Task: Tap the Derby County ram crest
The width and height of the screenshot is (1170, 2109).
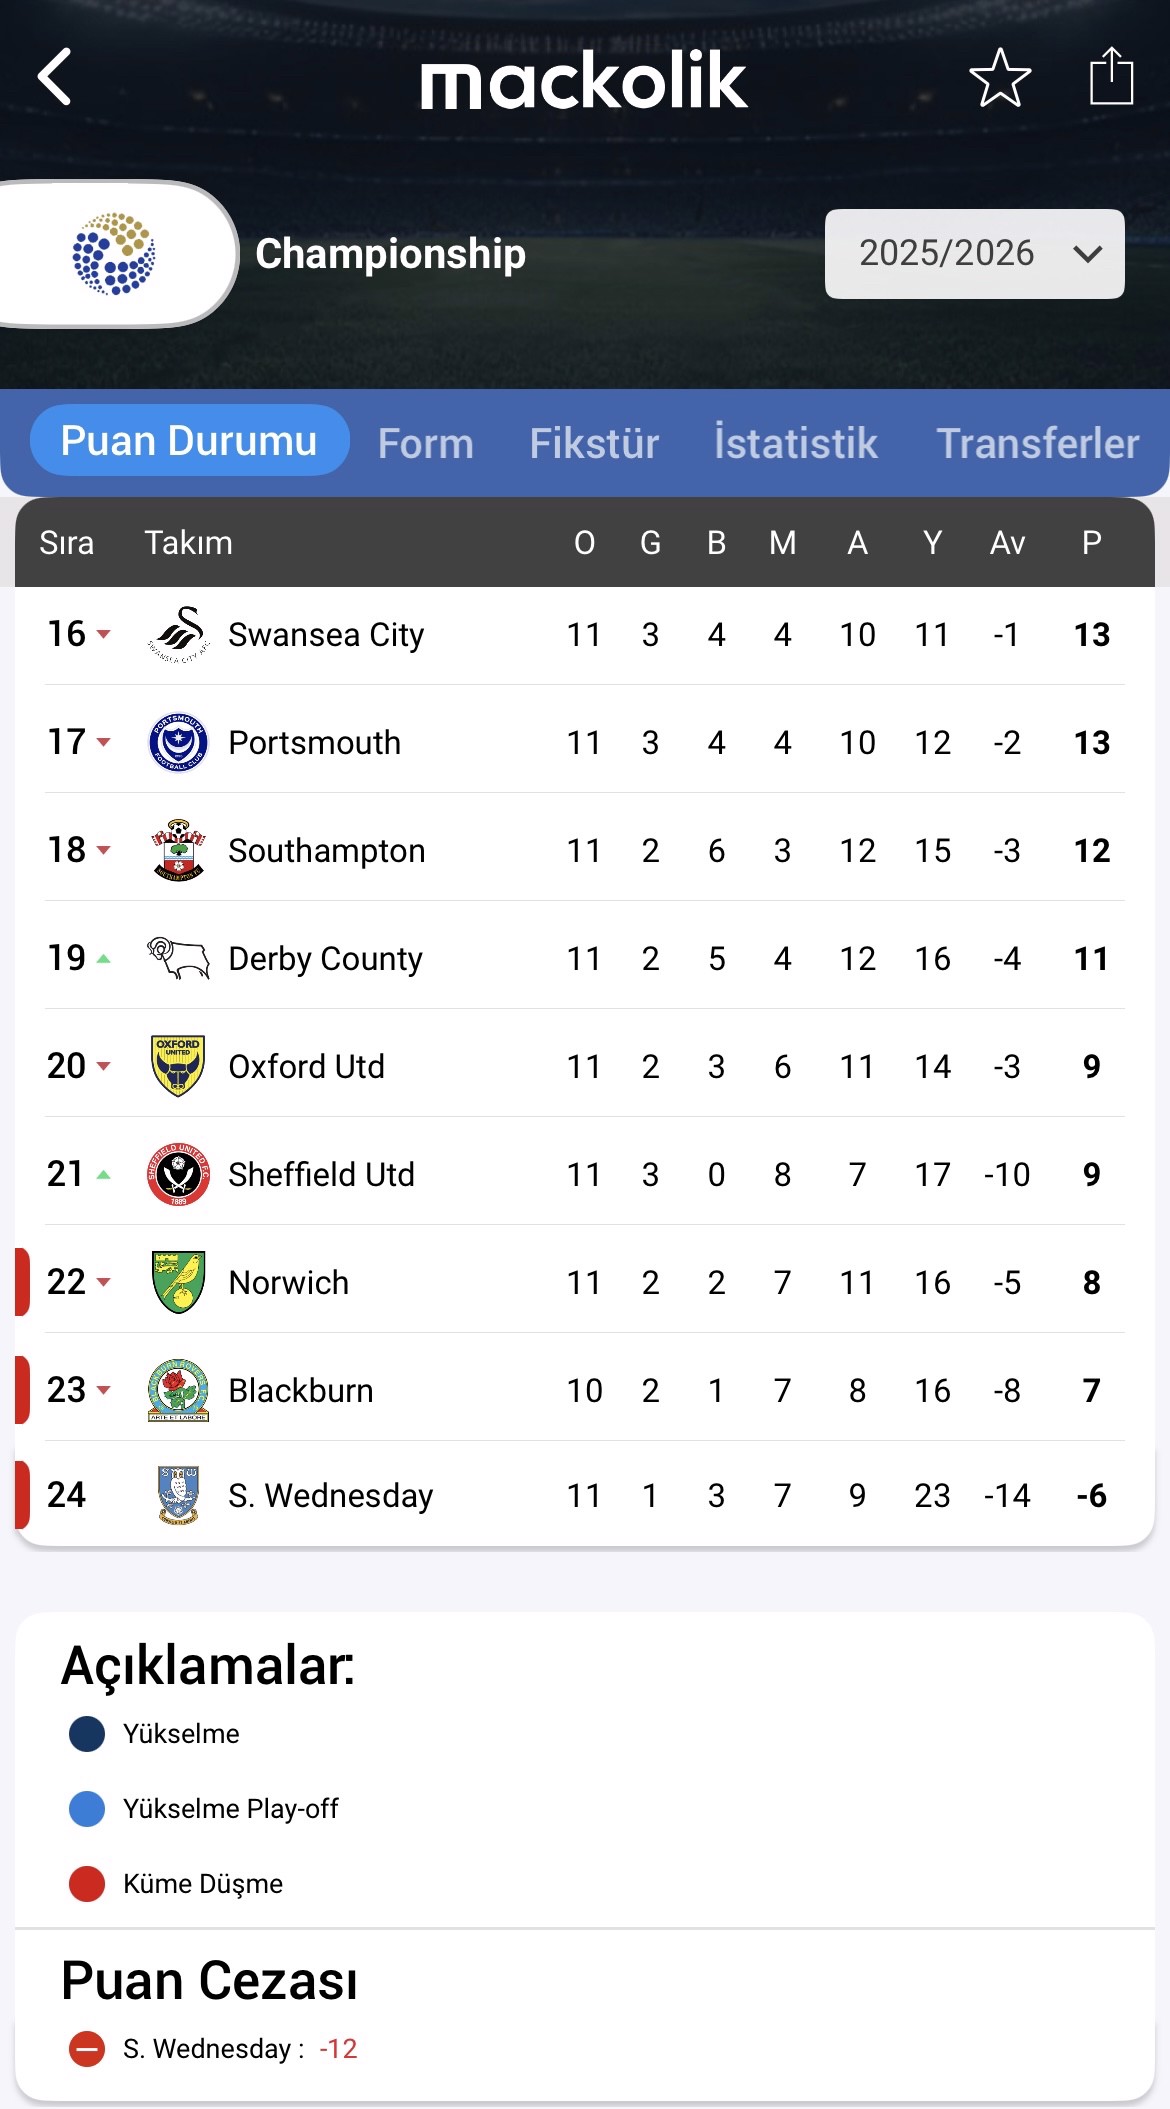Action: point(178,958)
